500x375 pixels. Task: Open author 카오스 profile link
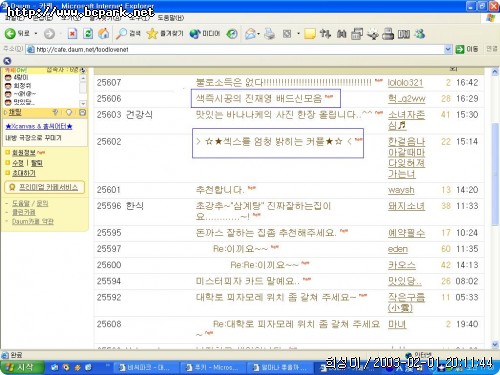tap(402, 265)
